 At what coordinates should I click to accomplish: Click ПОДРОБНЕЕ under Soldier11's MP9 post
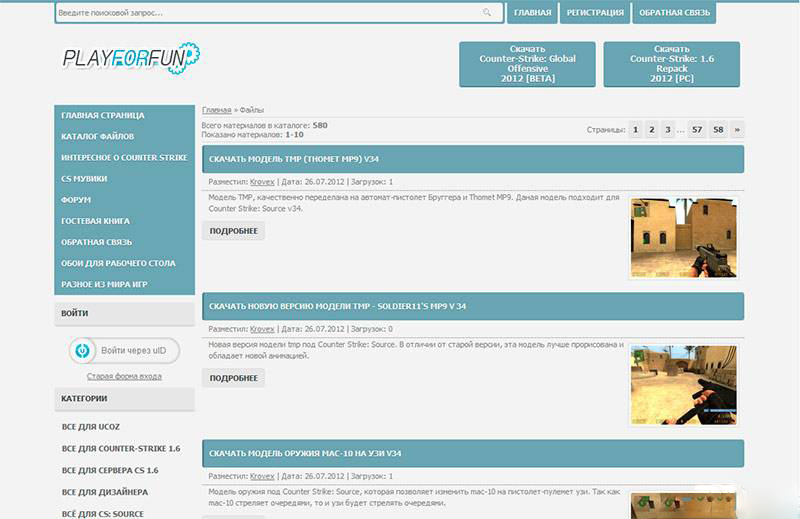click(234, 378)
